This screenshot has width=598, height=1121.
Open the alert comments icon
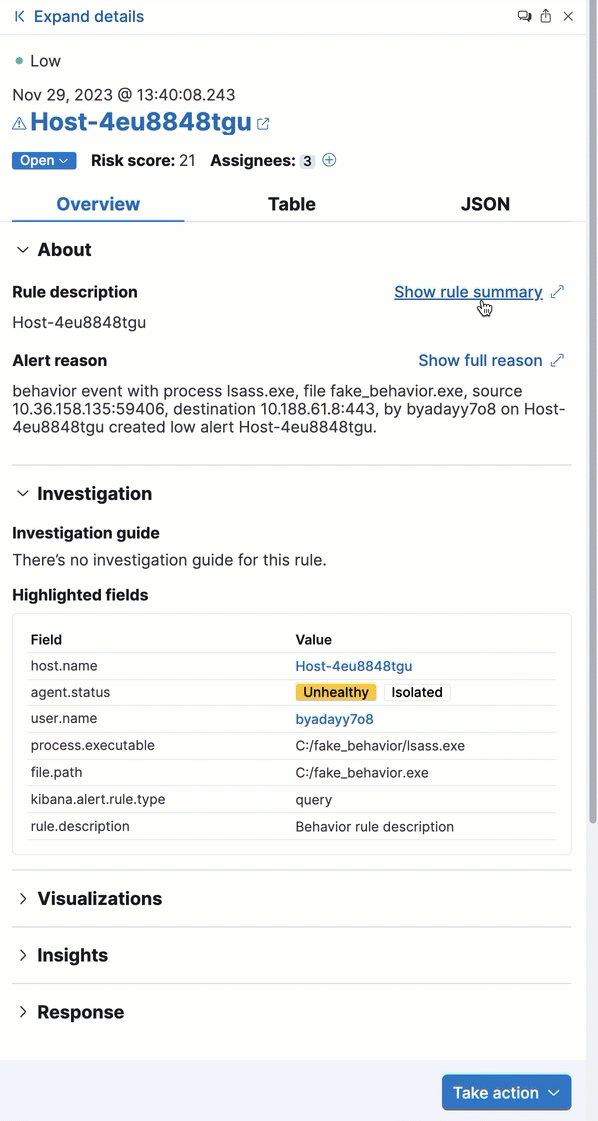coord(524,16)
